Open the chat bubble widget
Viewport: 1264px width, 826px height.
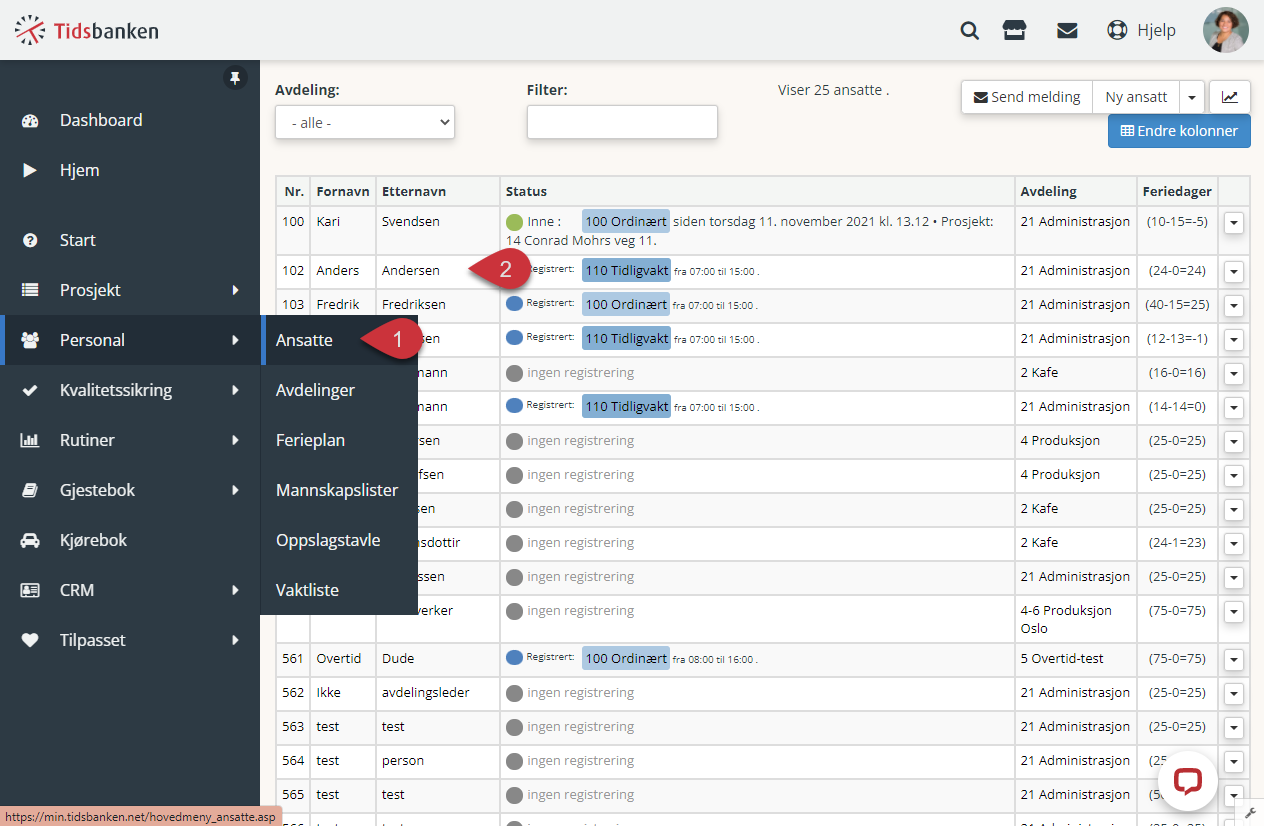click(x=1187, y=781)
